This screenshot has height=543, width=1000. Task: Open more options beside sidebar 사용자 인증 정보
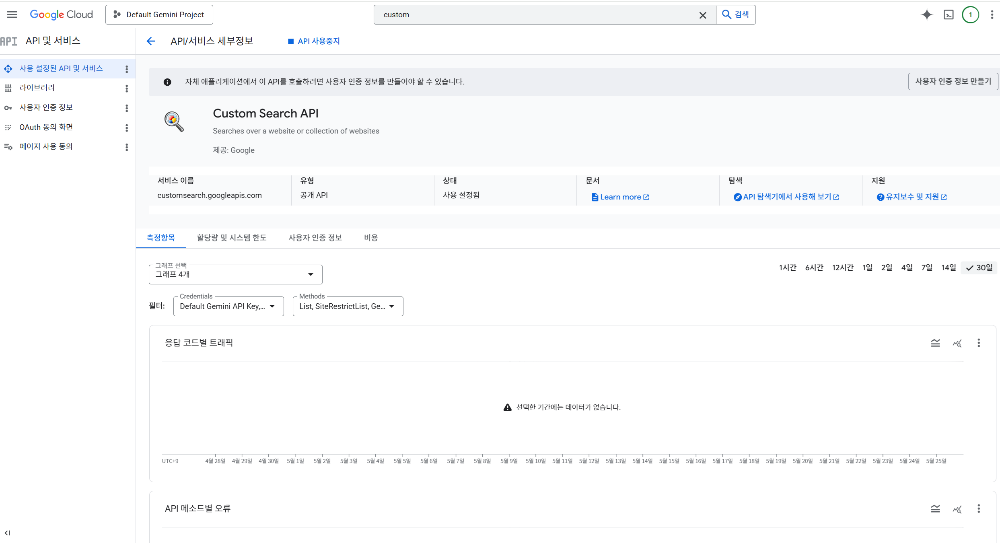point(126,108)
